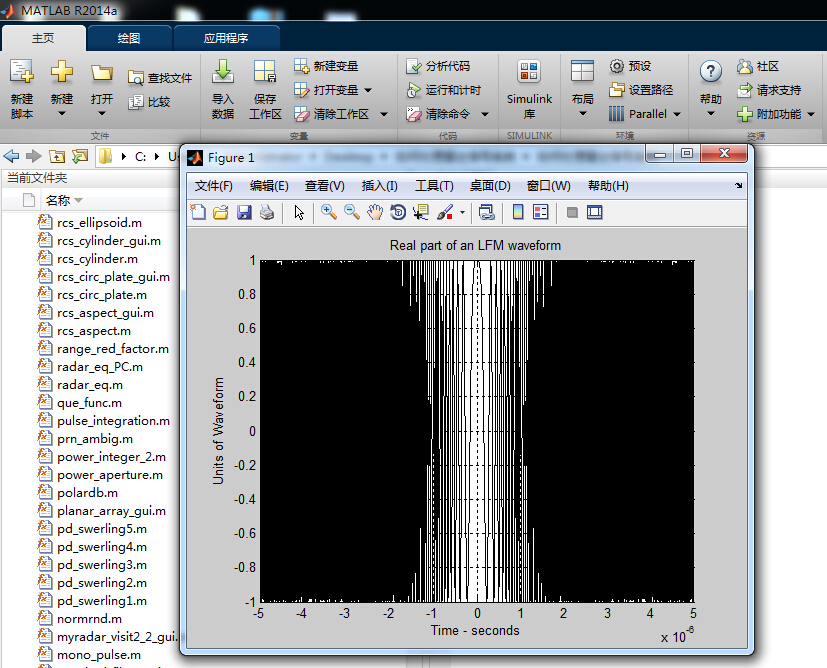Click Up One Level folder button
Image resolution: width=827 pixels, height=668 pixels.
click(x=57, y=156)
